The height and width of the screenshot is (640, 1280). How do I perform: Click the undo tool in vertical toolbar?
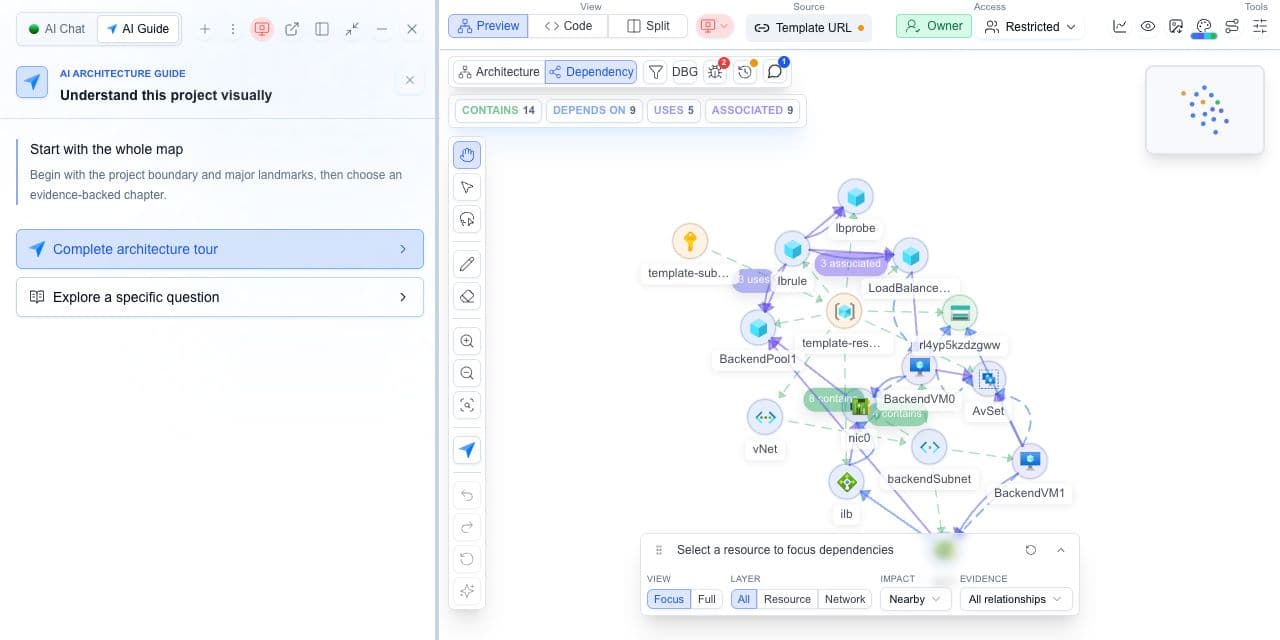467,495
